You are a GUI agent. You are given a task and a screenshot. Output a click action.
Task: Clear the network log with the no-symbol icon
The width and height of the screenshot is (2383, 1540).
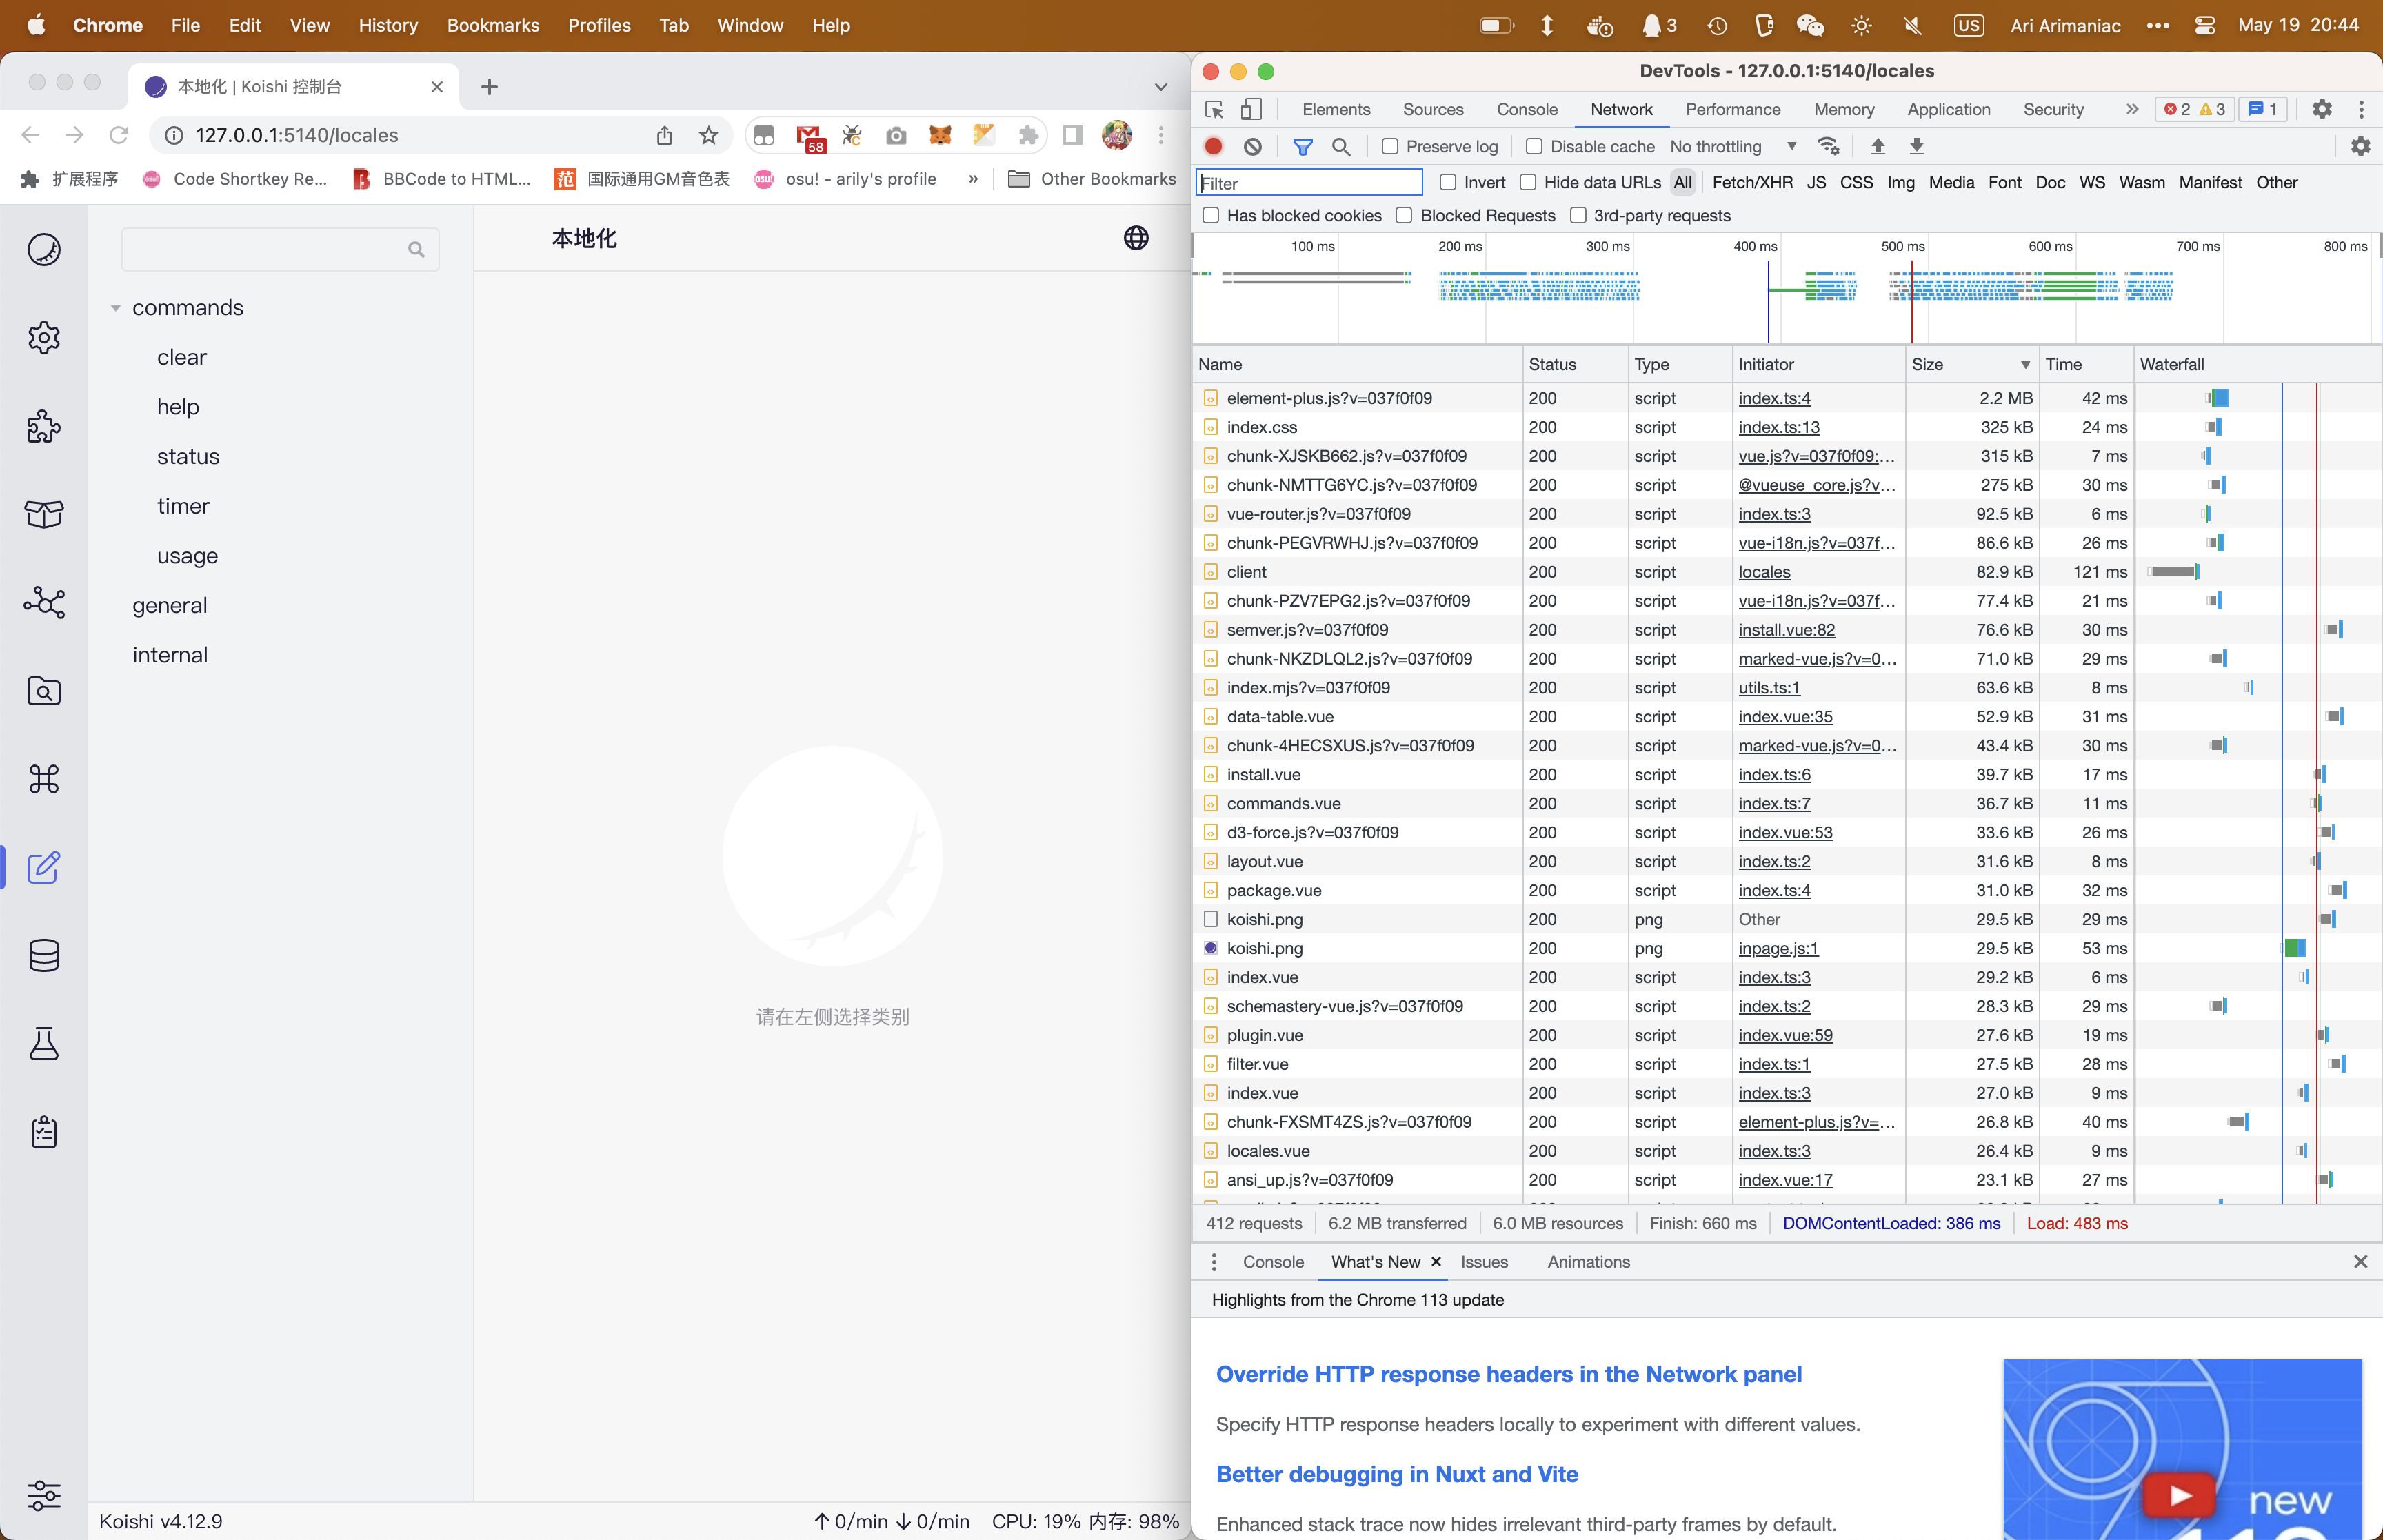1253,146
